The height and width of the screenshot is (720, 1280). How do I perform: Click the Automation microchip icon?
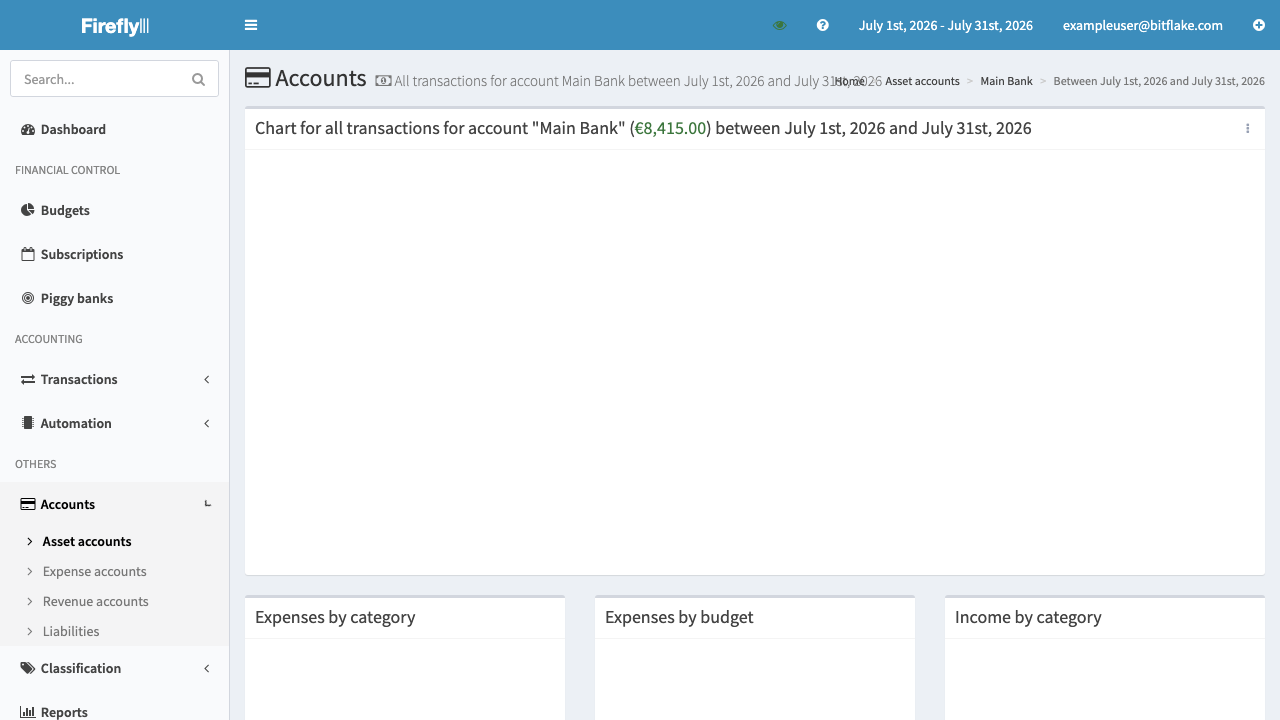pyautogui.click(x=28, y=423)
